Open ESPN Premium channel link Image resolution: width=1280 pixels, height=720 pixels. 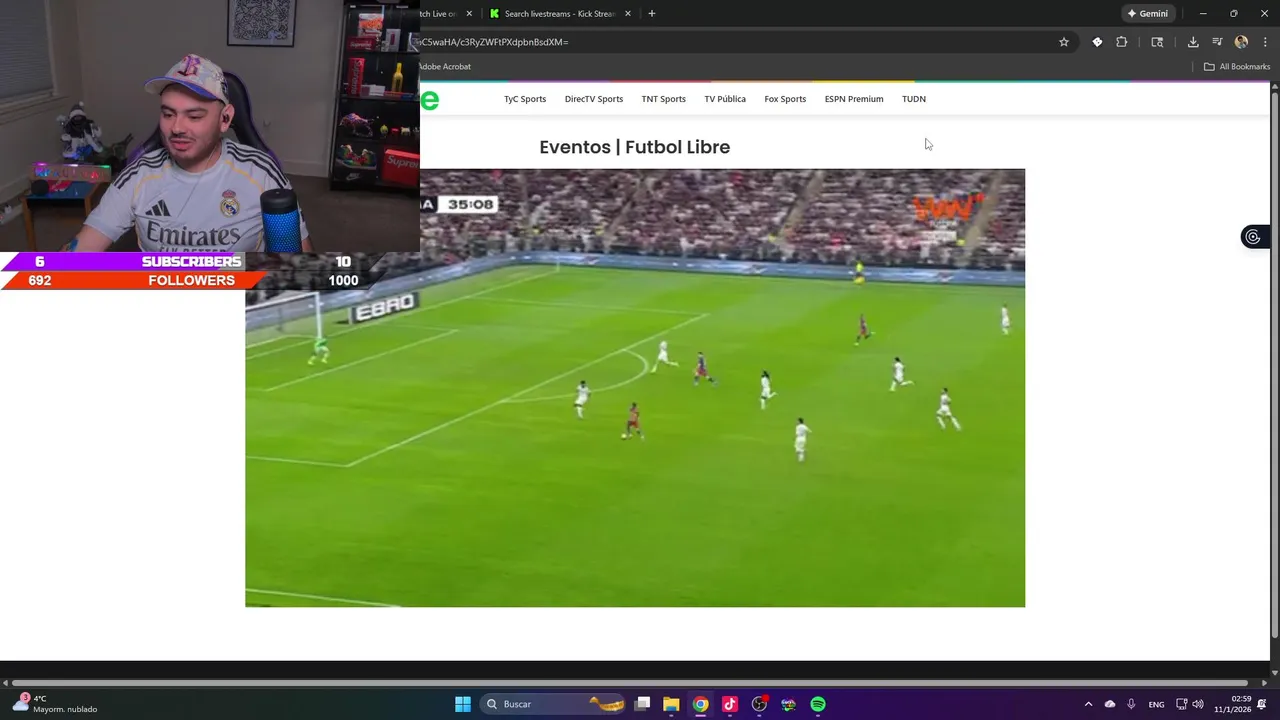pos(854,99)
